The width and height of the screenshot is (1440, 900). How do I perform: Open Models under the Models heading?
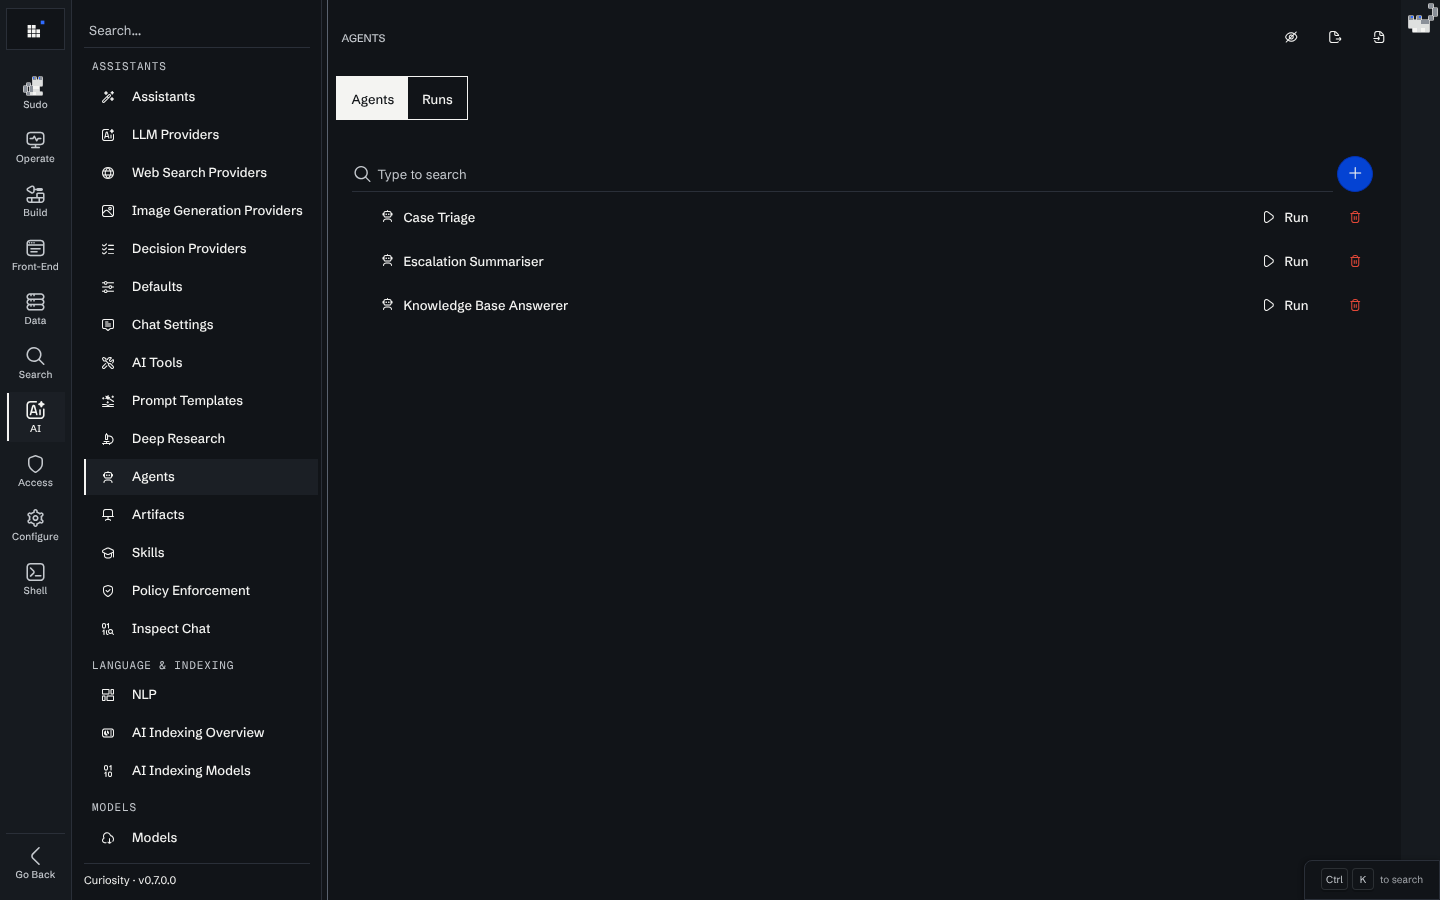[x=201, y=838]
